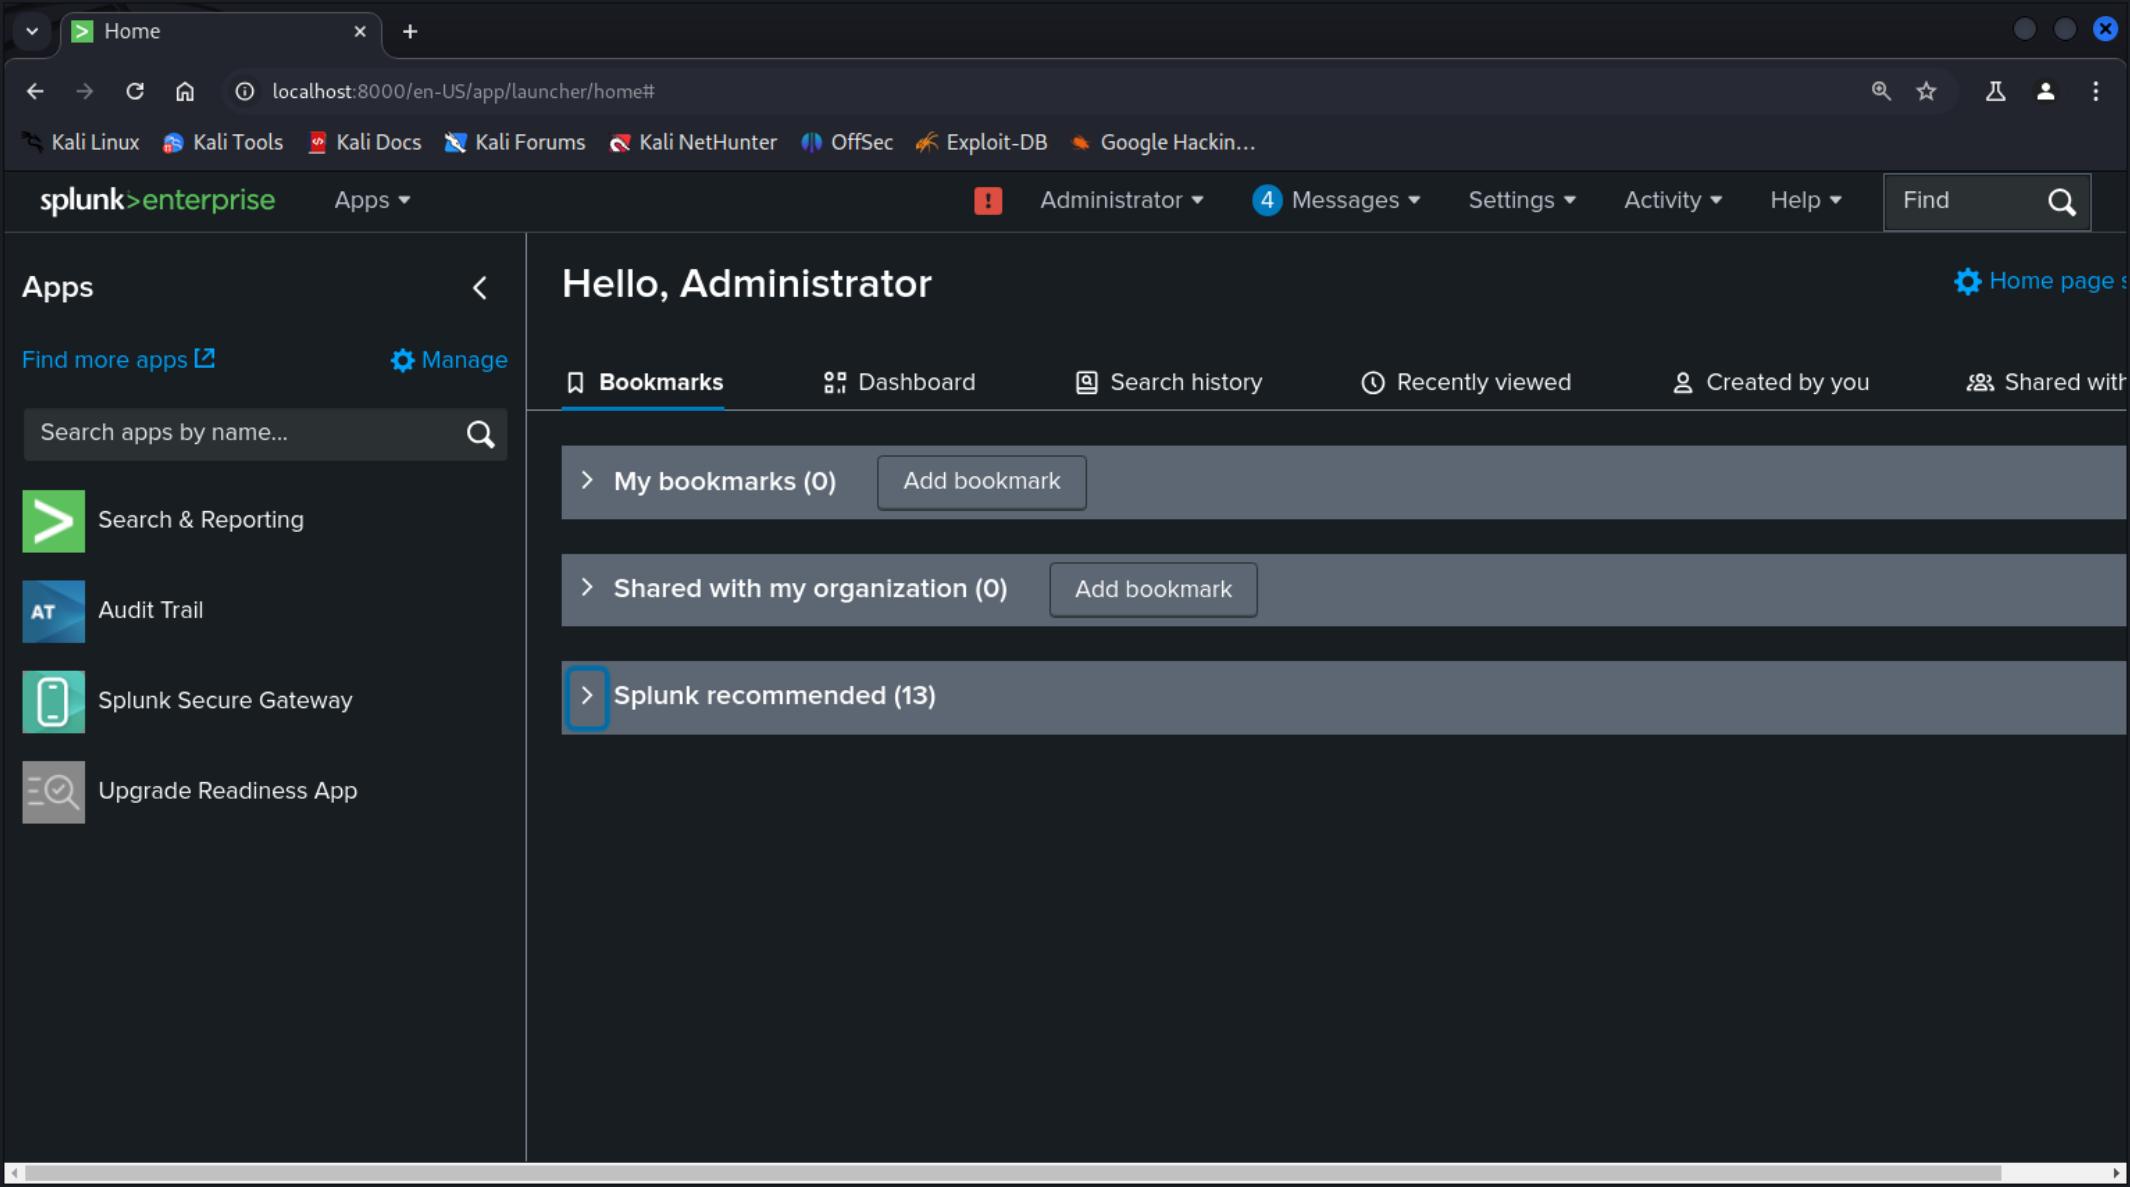
Task: Click Manage apps link
Action: 449,360
